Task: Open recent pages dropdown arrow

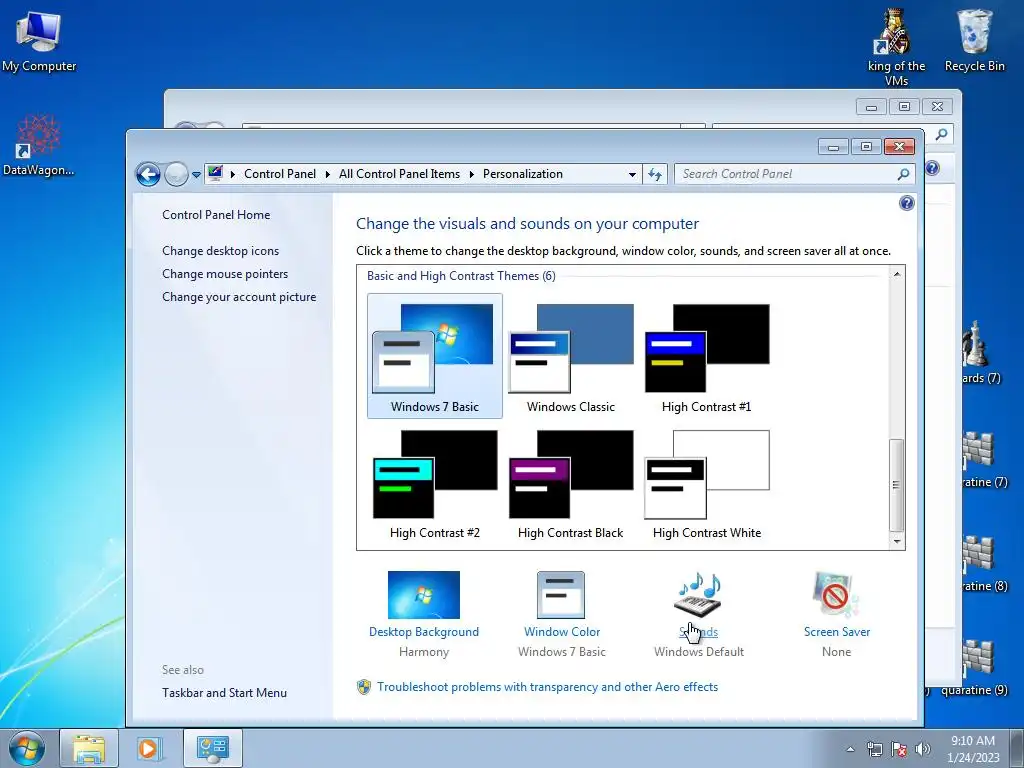Action: point(196,175)
